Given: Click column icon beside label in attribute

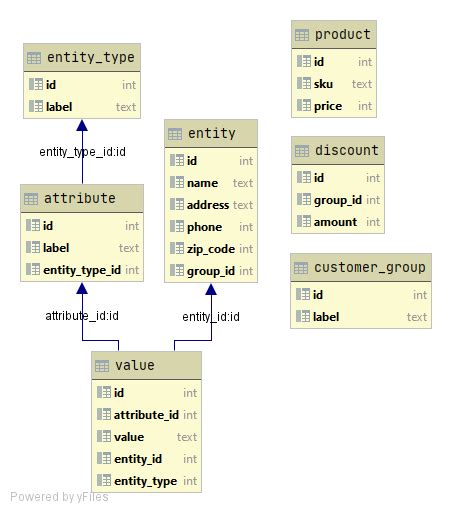Looking at the screenshot, I should (x=33, y=247).
